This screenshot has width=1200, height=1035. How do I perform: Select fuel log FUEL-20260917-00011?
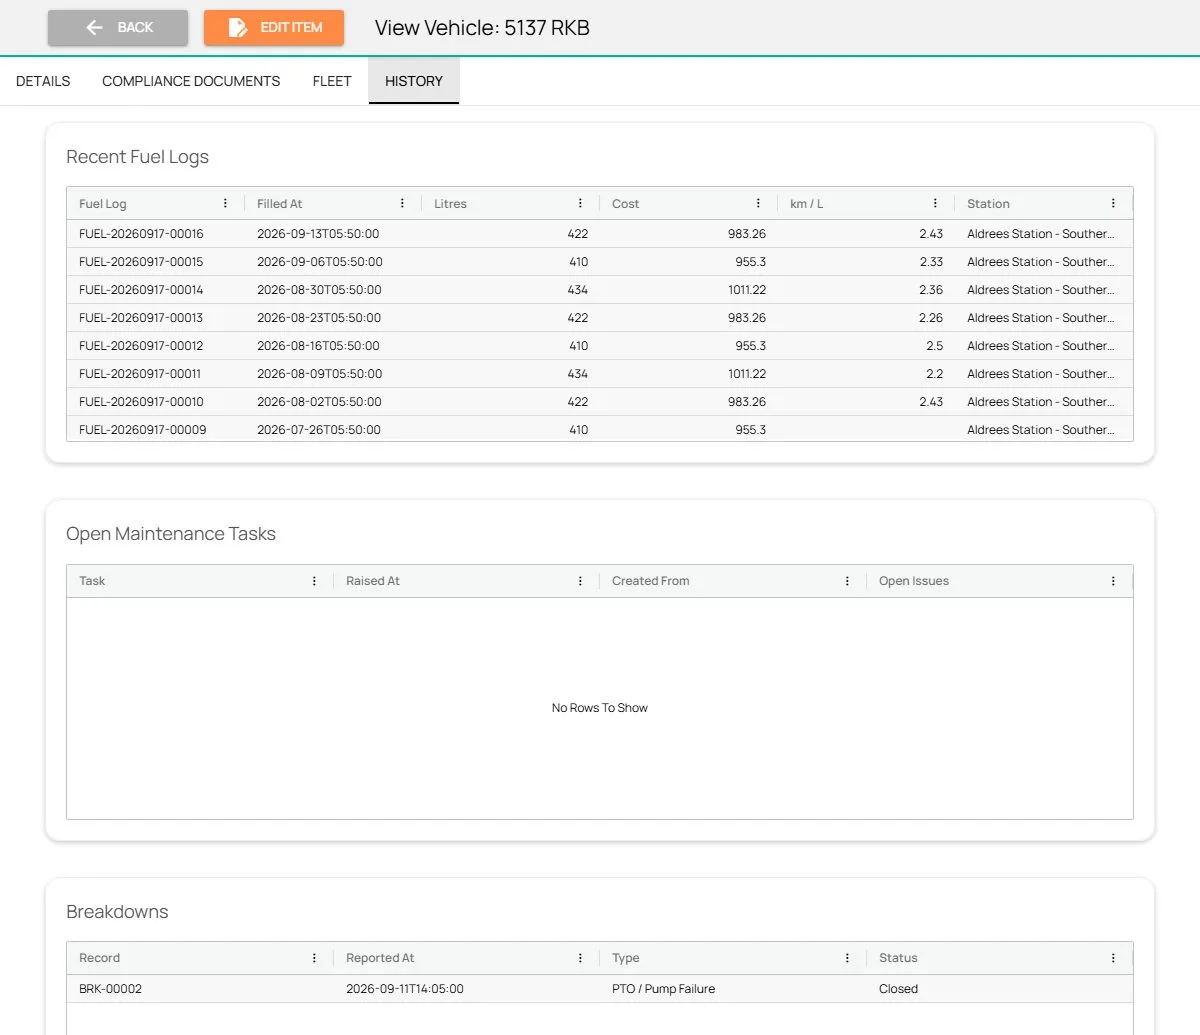(140, 374)
